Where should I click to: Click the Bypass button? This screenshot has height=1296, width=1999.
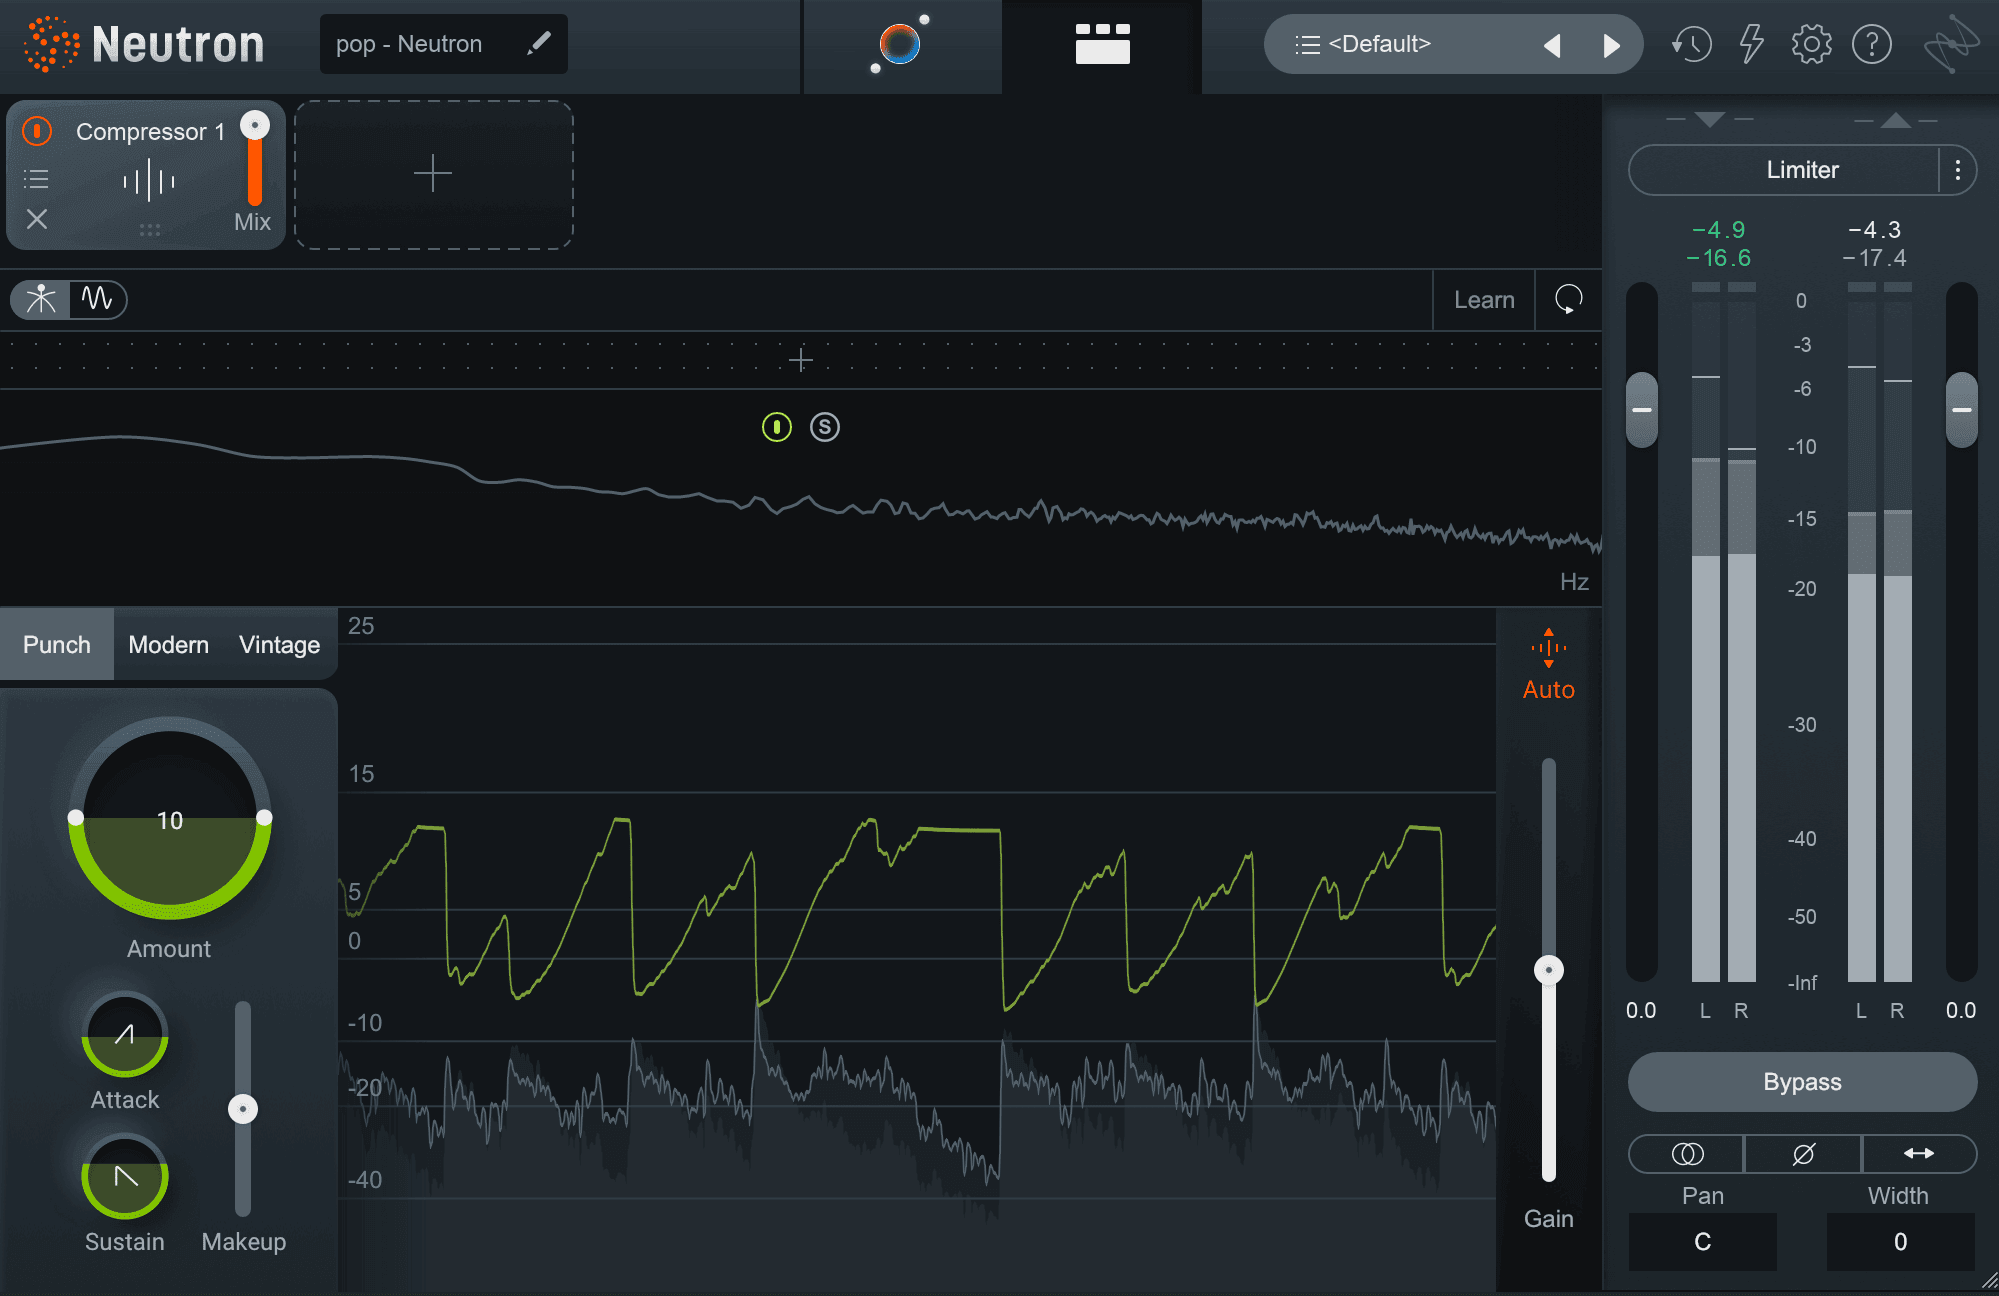1802,1082
